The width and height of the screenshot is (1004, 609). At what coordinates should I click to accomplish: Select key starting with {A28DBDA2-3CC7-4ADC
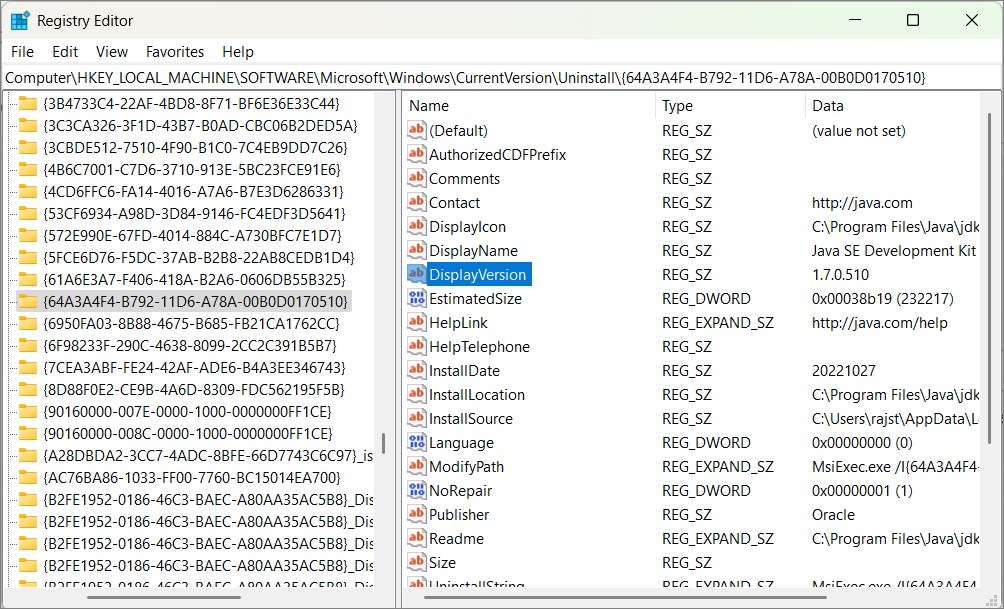(x=208, y=456)
